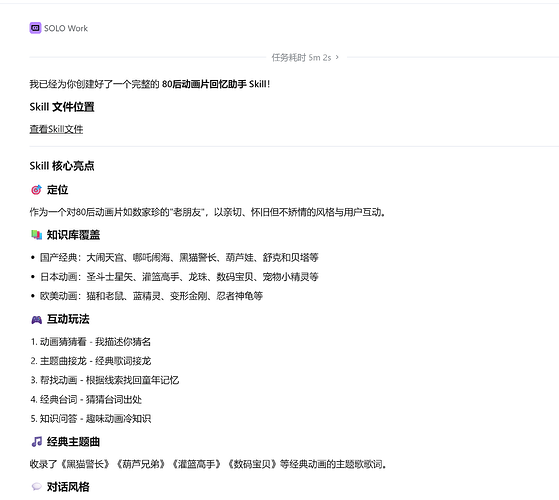
Task: Click the sentence starting with 收录了《黑猫警长》
Action: click(x=208, y=464)
